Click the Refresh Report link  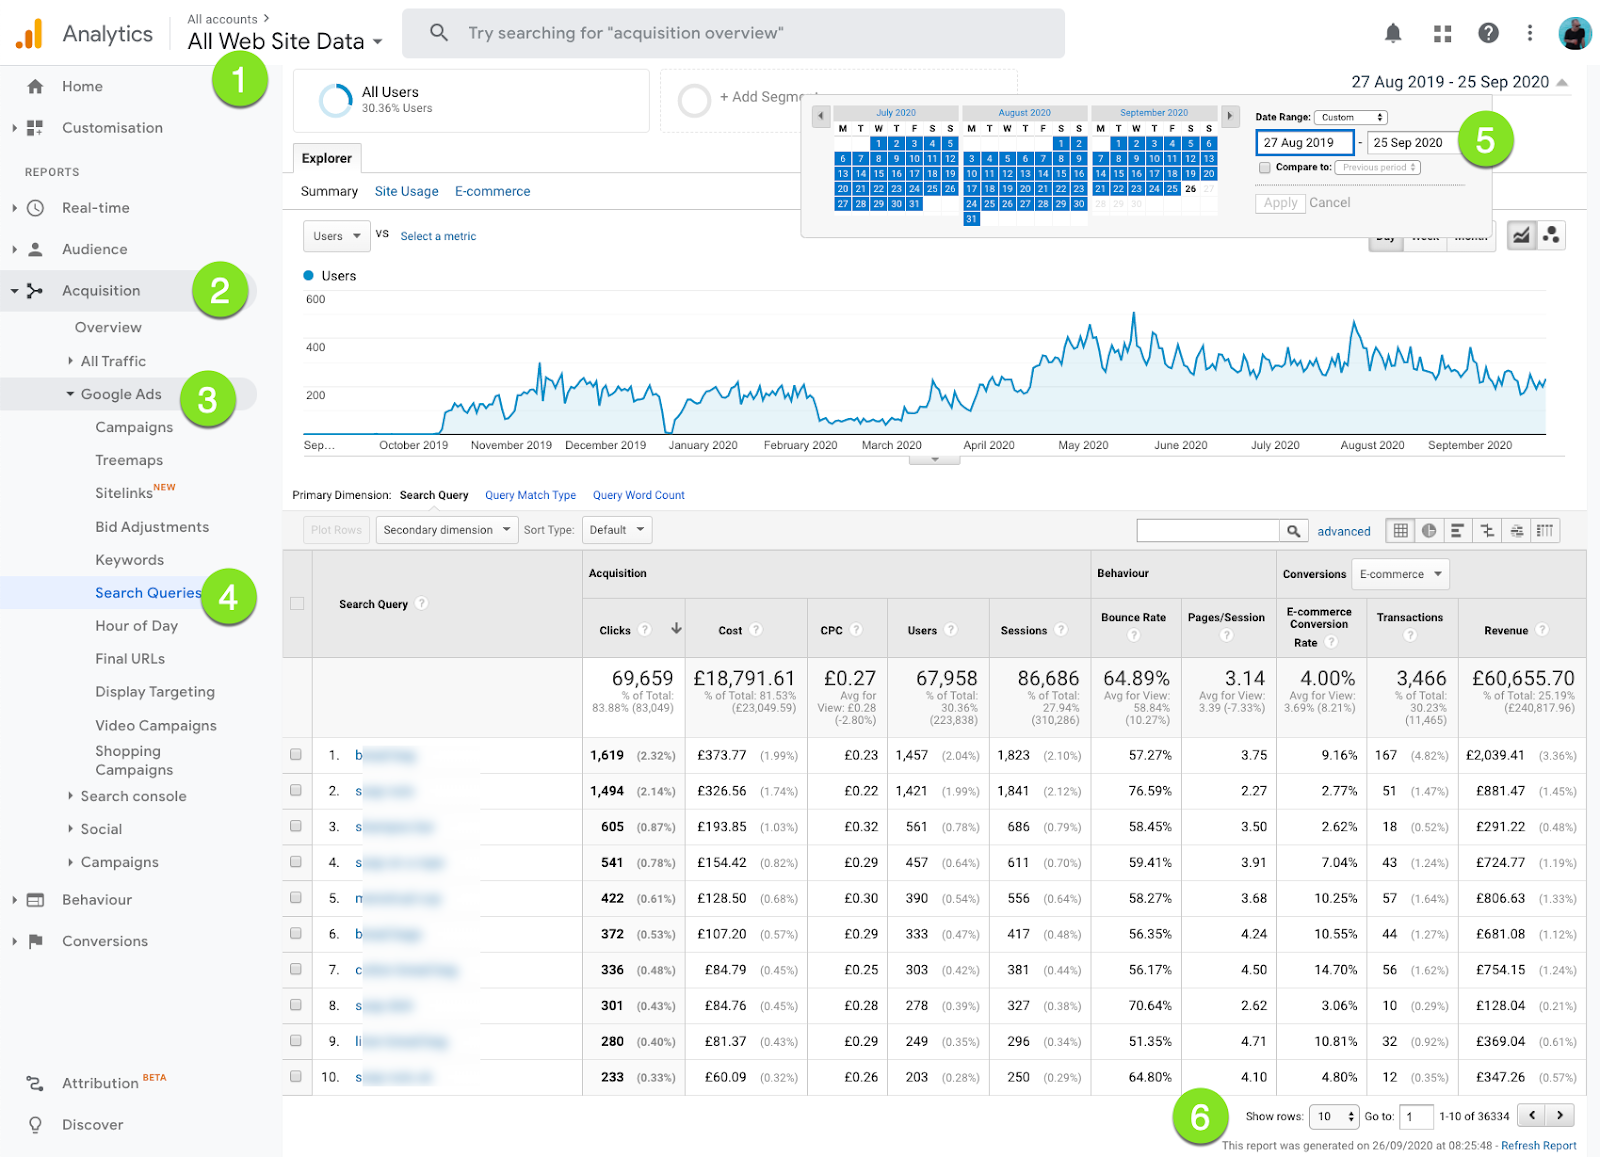point(1538,1146)
